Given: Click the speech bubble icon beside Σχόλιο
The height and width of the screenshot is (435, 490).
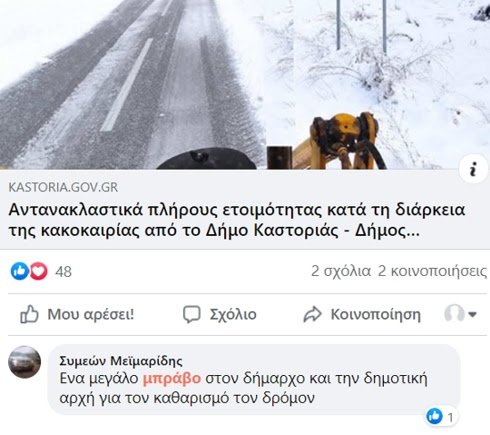Looking at the screenshot, I should click(192, 314).
